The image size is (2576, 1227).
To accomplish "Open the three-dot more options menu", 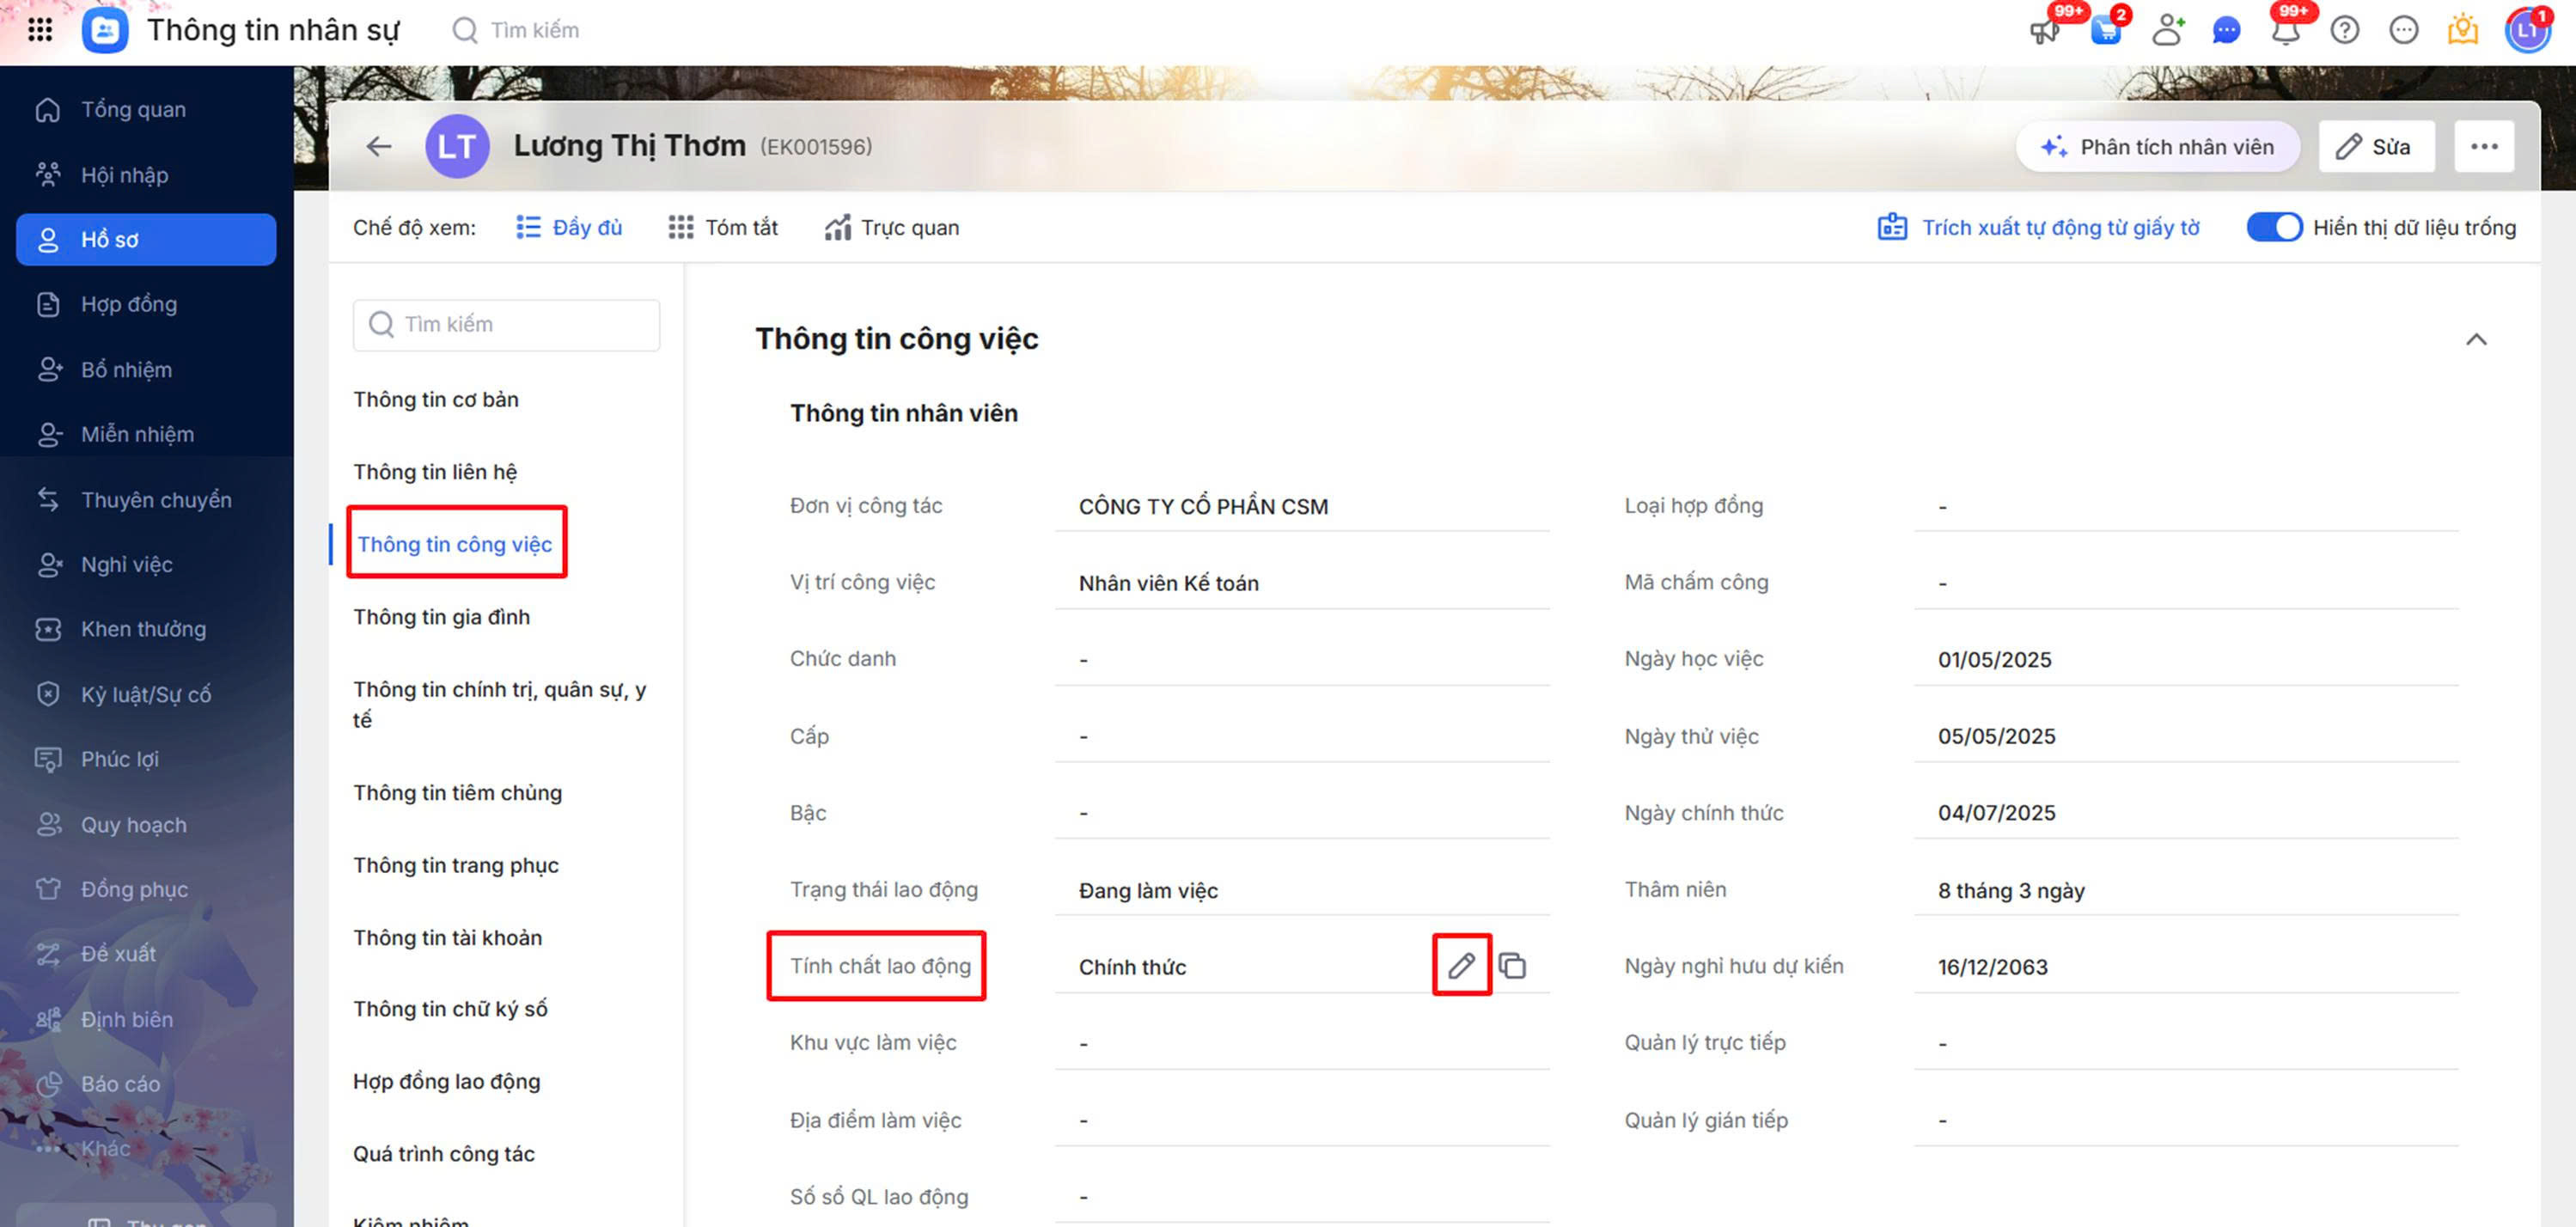I will 2484,147.
